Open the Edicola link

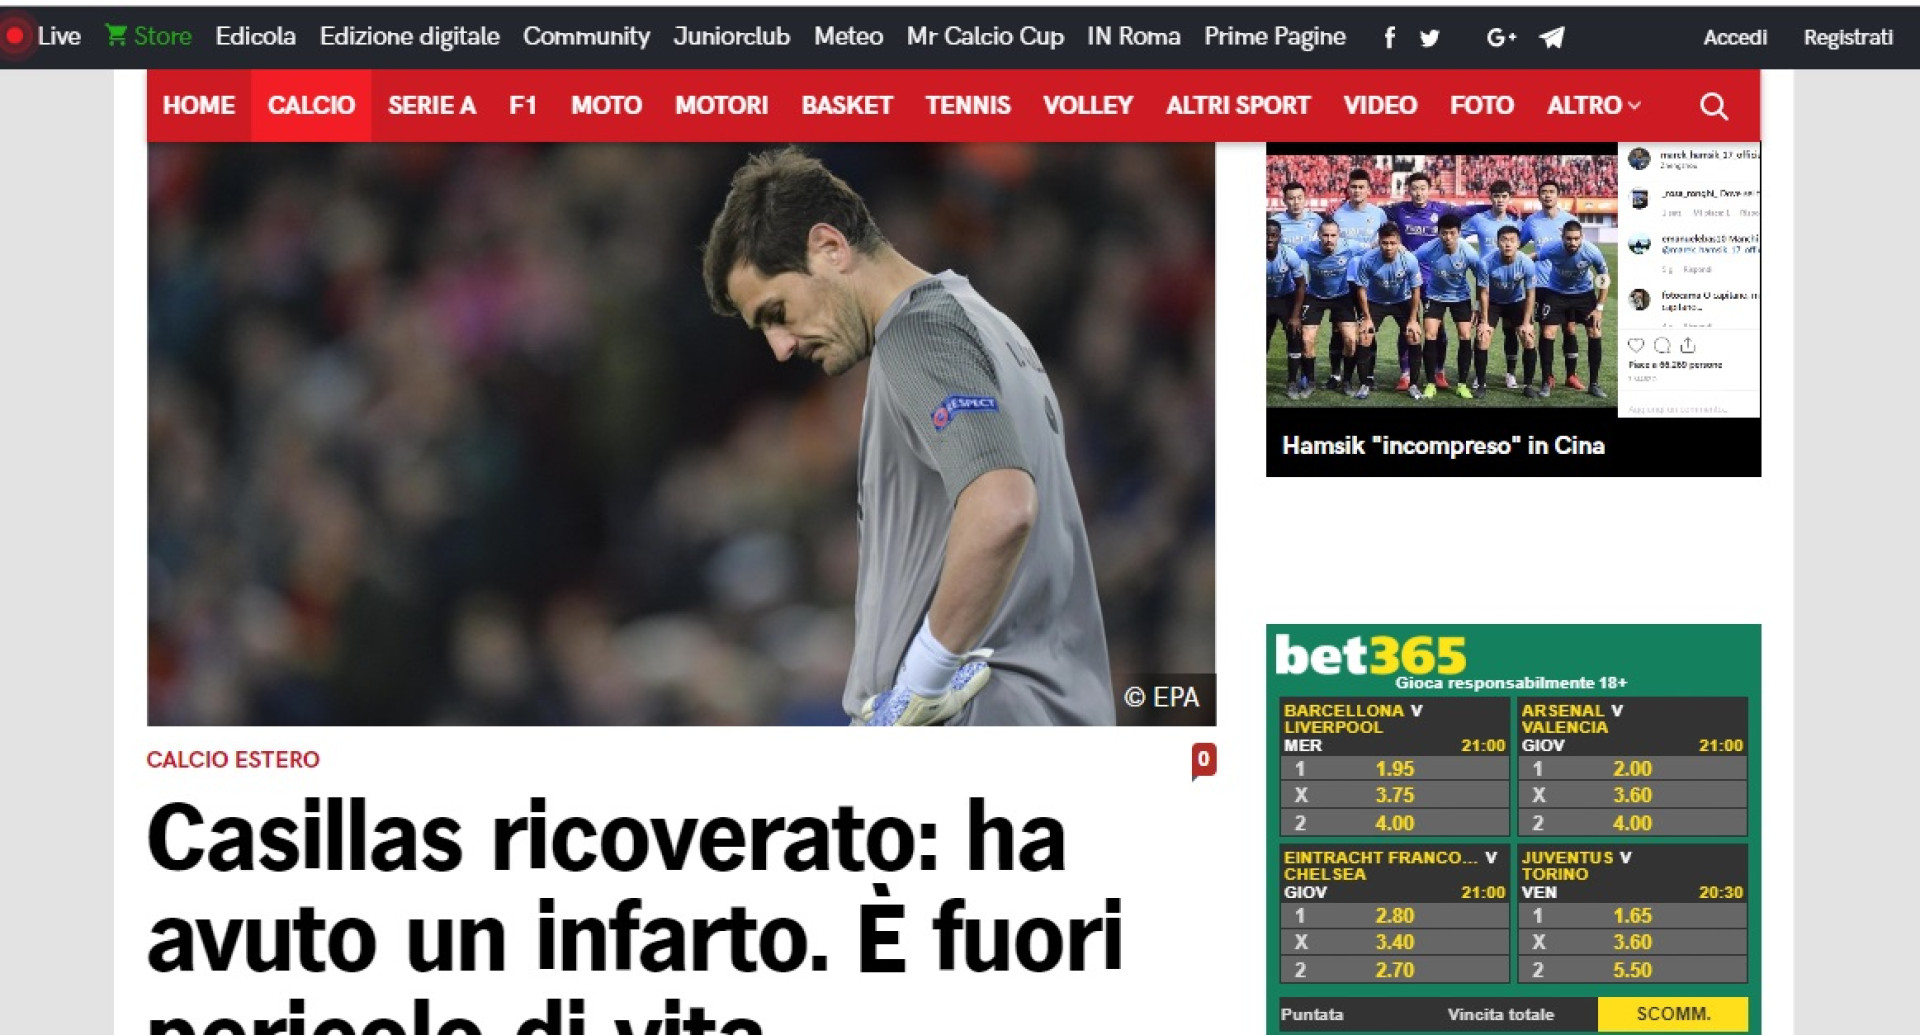[x=255, y=36]
